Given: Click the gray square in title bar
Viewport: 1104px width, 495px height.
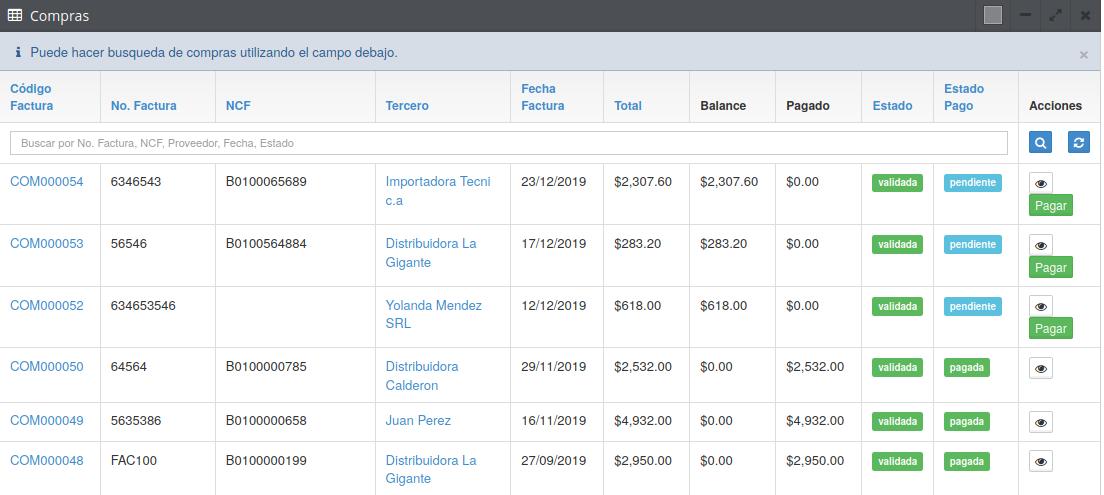Looking at the screenshot, I should (992, 15).
